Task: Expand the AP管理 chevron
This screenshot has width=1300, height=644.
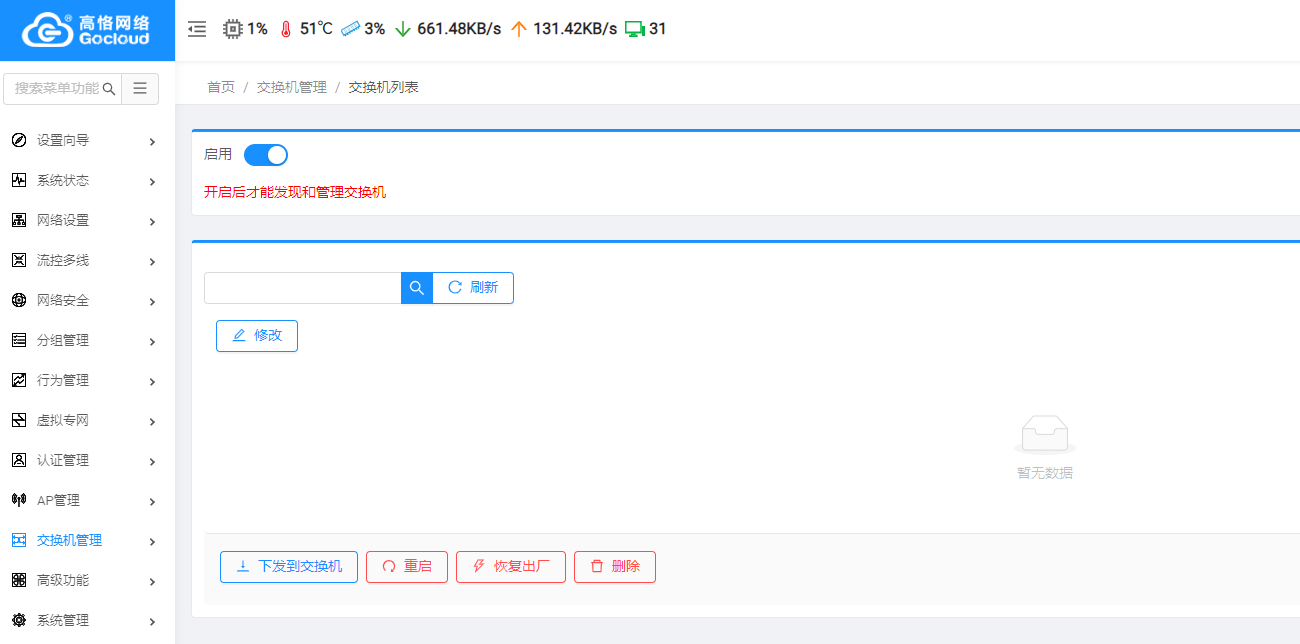Action: 152,502
